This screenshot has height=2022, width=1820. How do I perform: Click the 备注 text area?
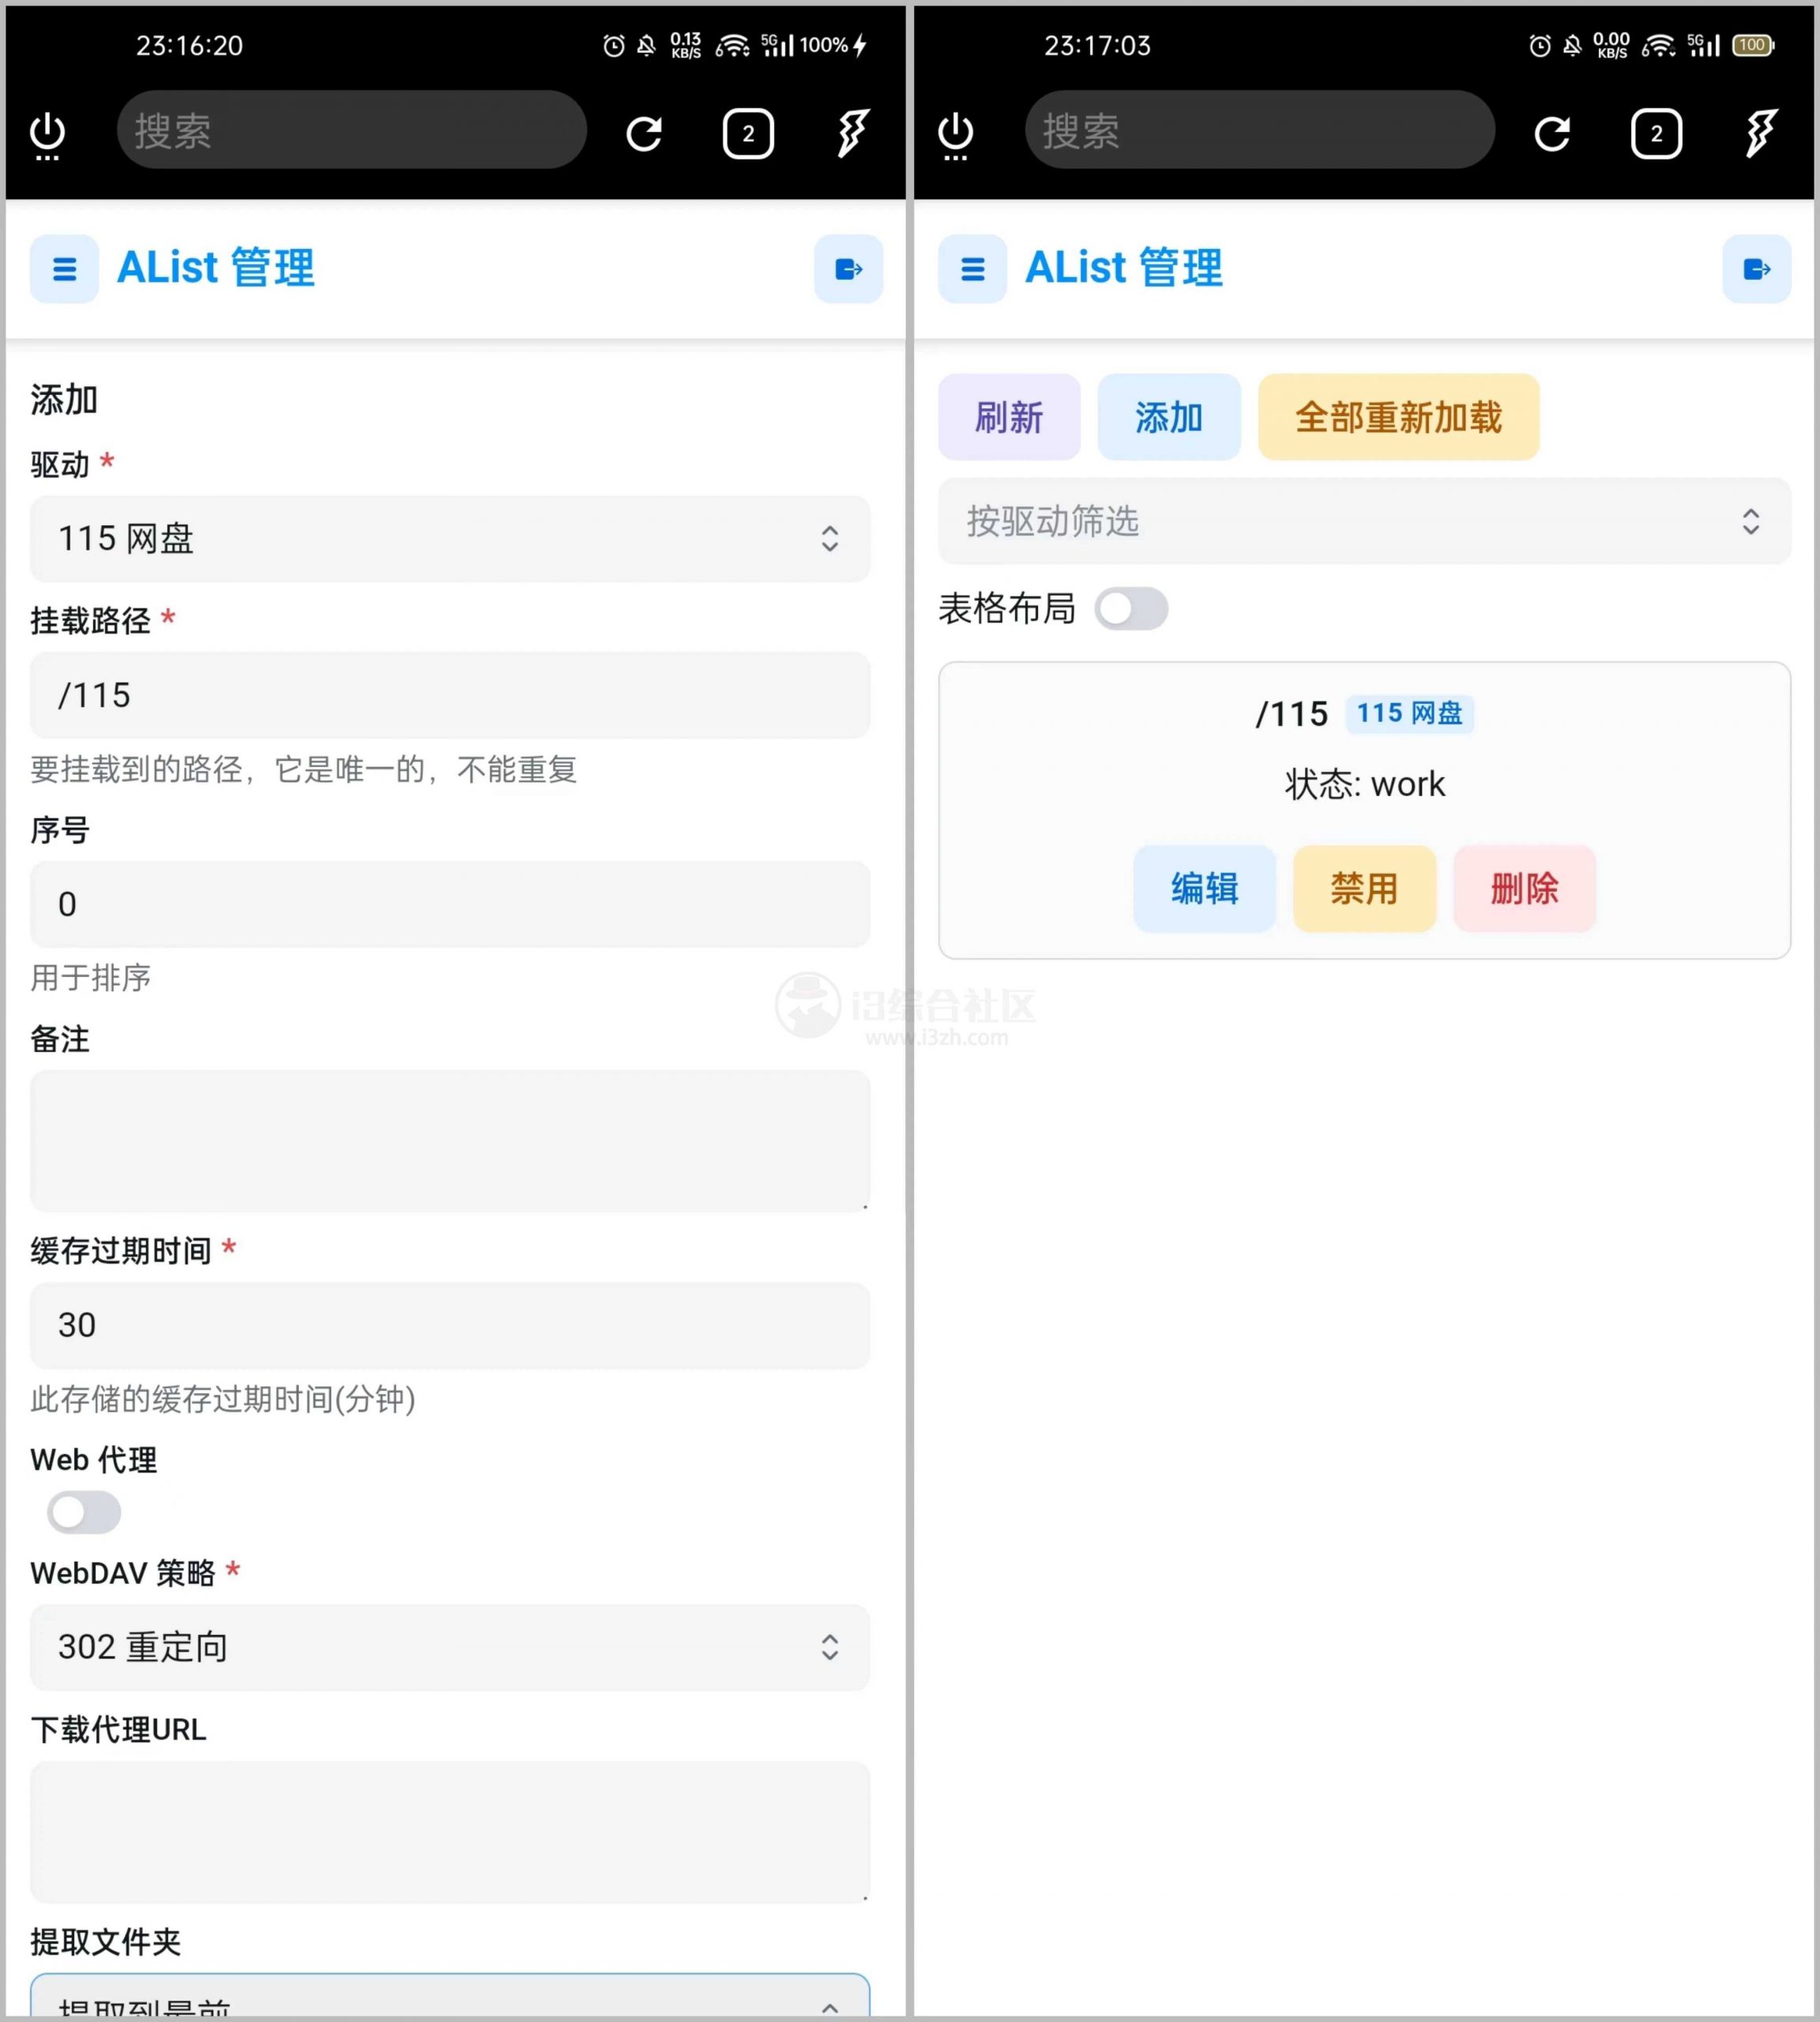[450, 1141]
